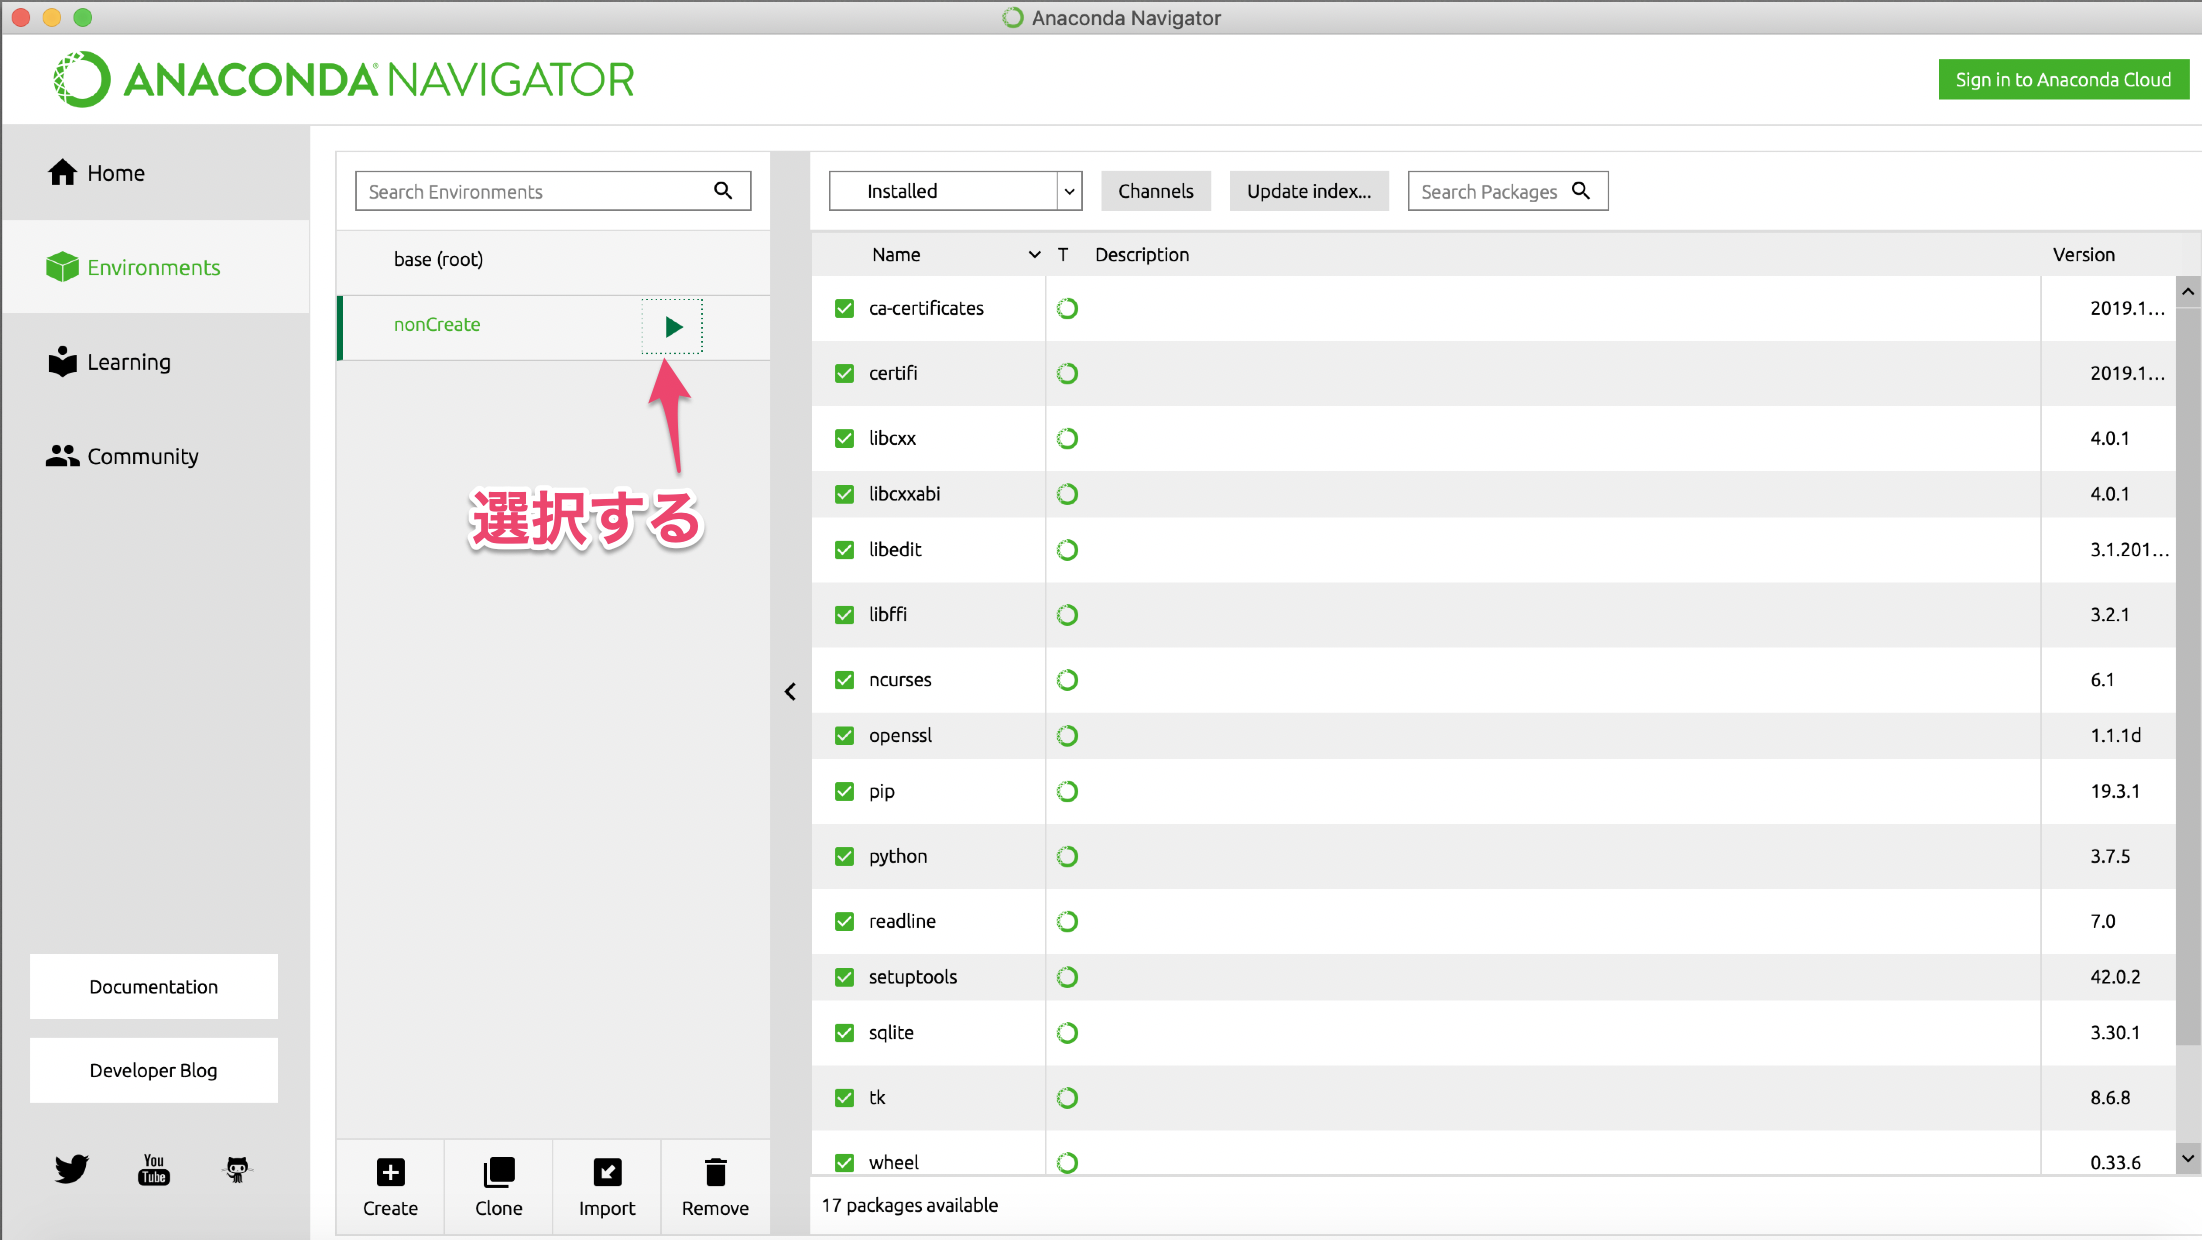Click the Create environment plus icon
The image size is (2202, 1240).
390,1172
